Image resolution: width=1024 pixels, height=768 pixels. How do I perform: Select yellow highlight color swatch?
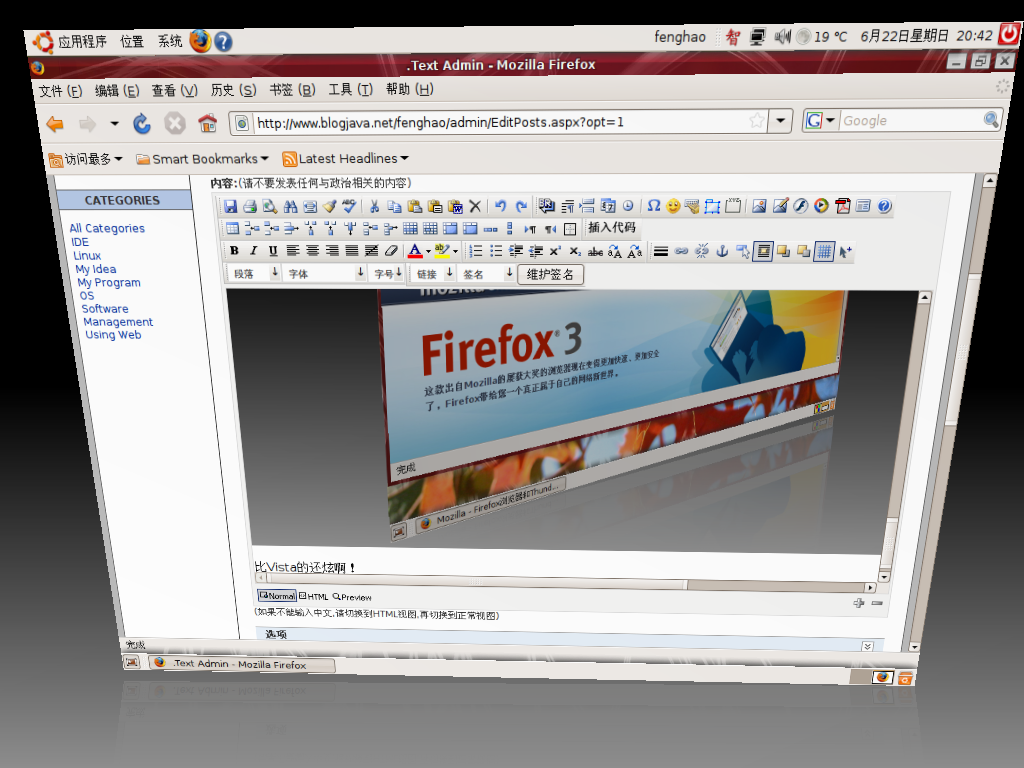[441, 251]
